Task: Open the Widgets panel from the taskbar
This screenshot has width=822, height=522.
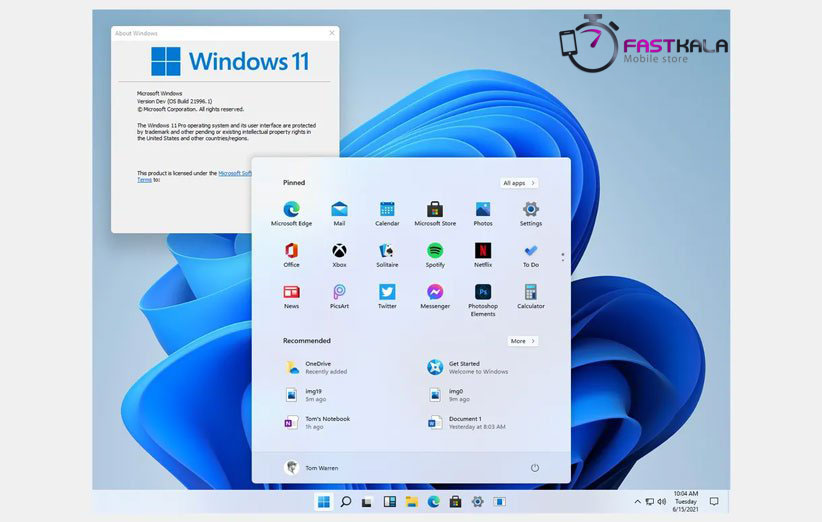Action: [x=390, y=502]
